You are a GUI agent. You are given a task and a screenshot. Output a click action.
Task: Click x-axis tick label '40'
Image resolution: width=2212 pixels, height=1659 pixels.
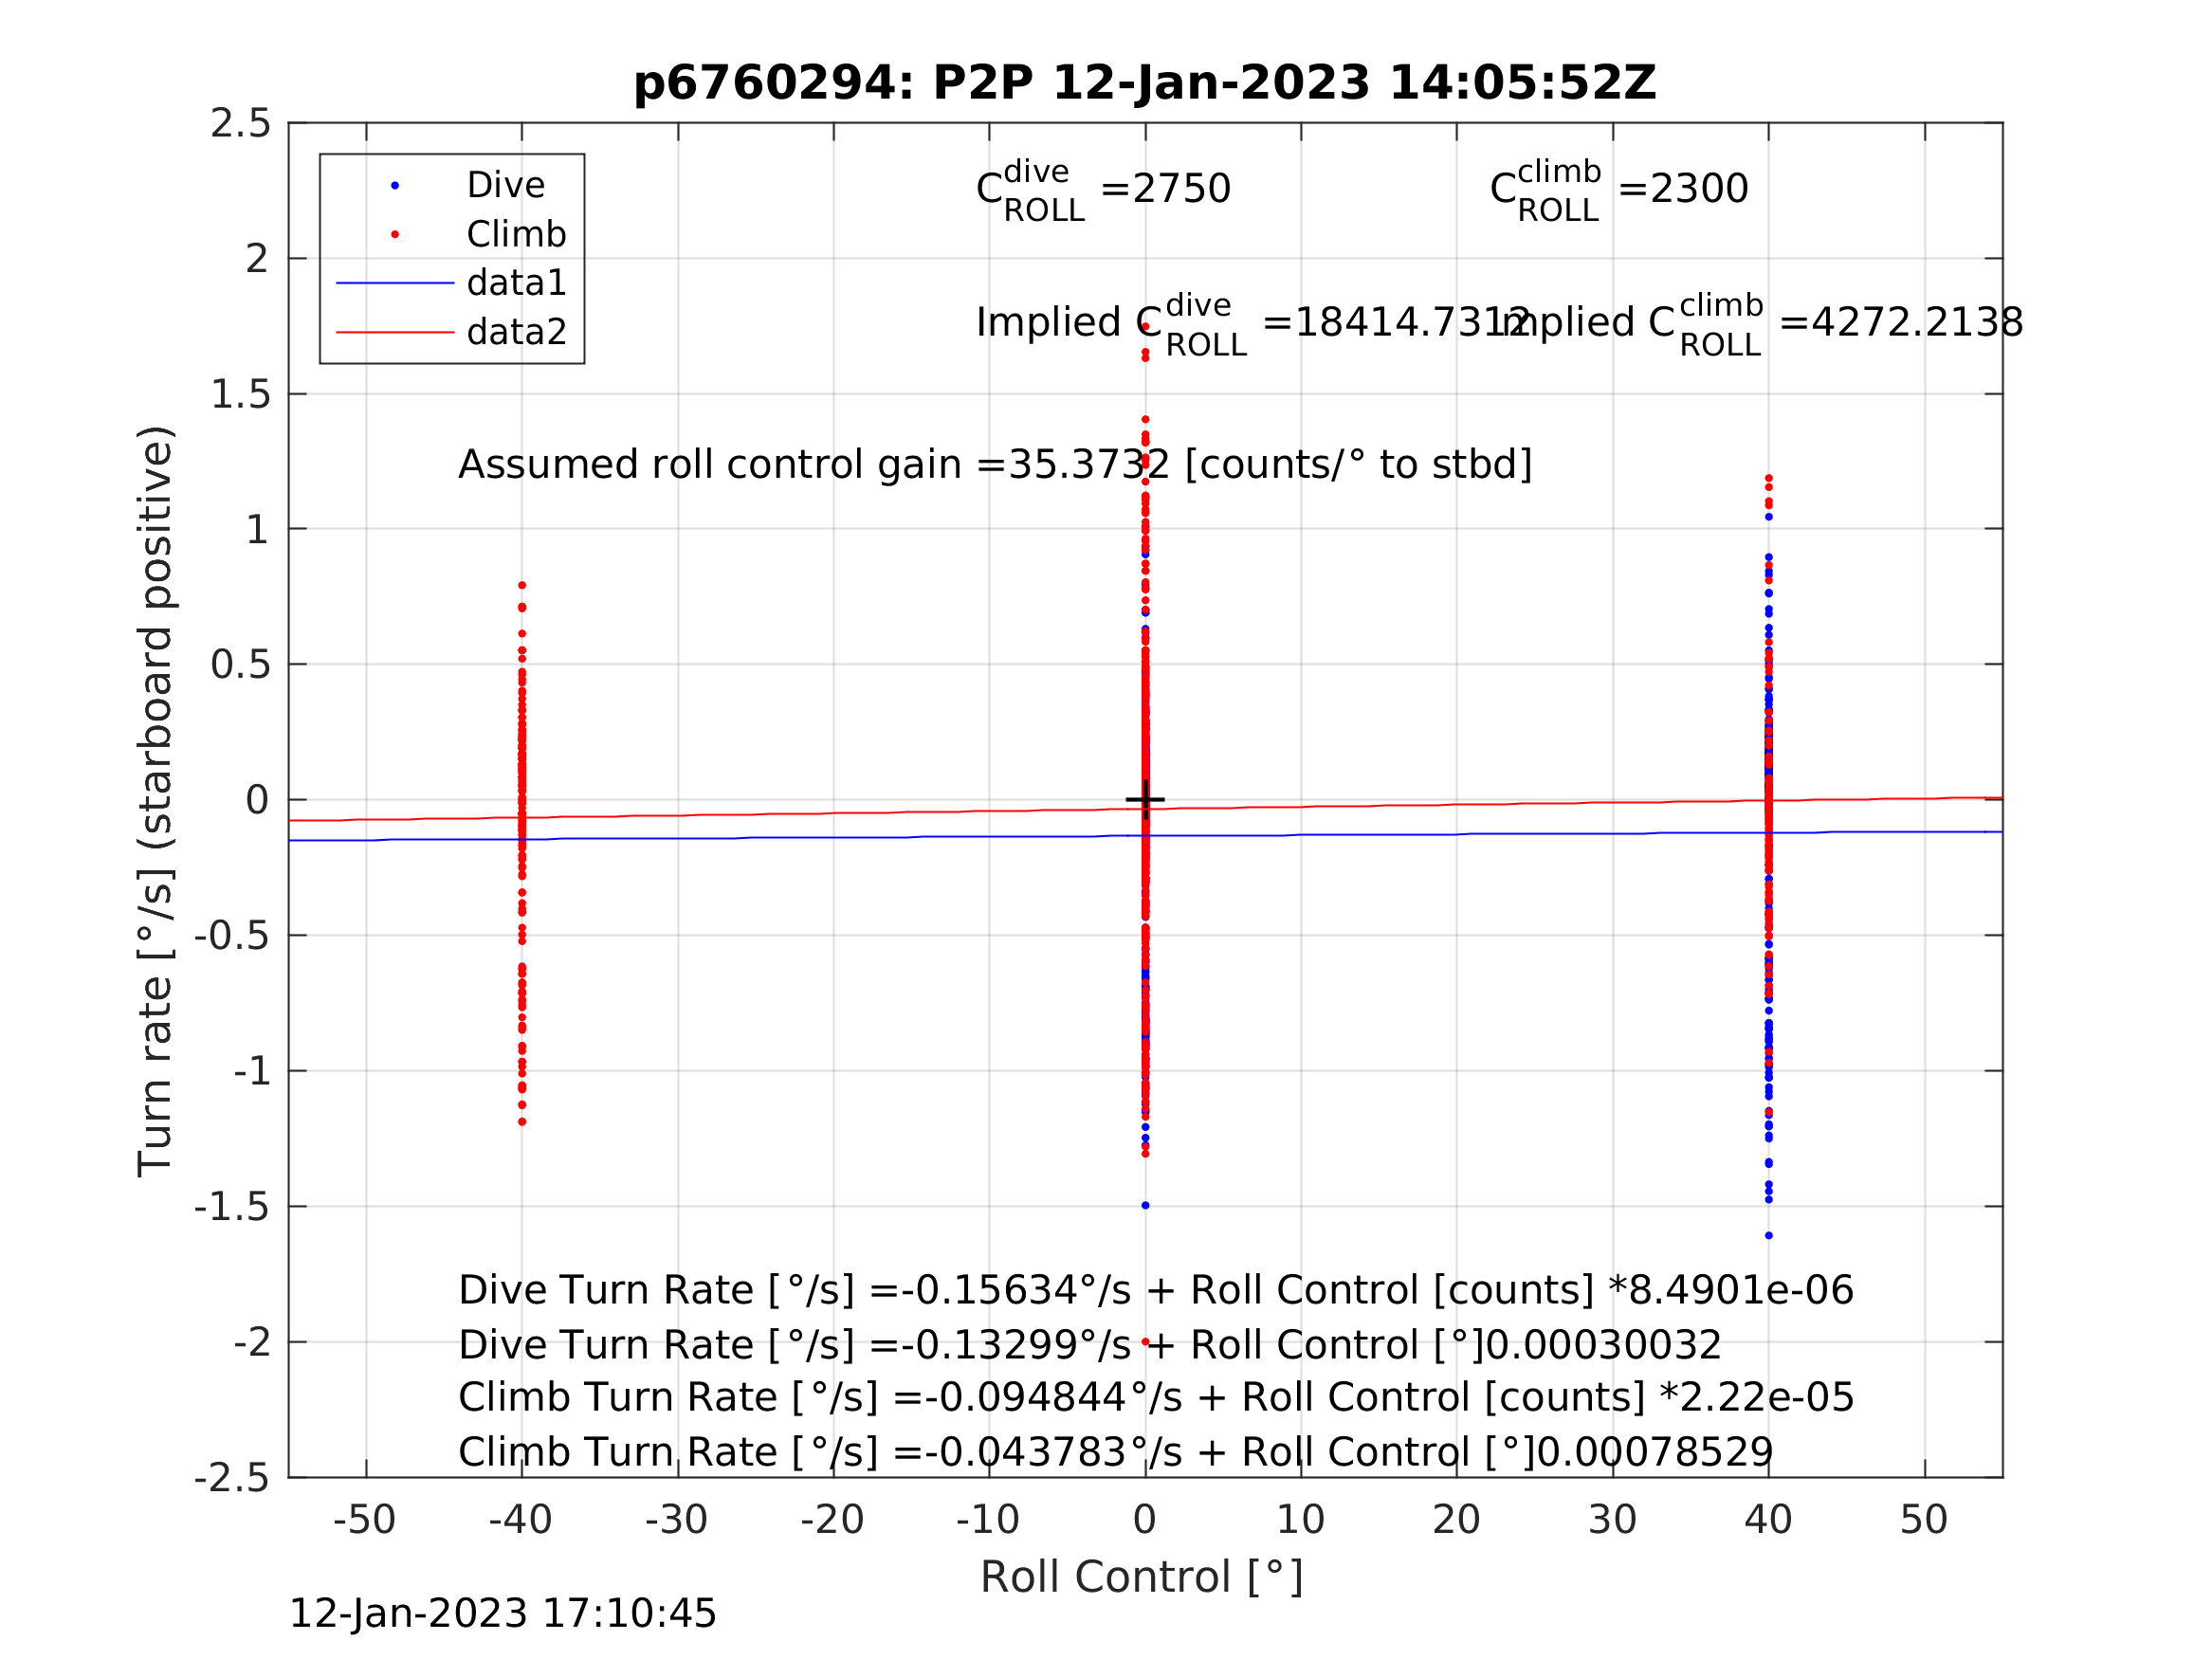(1768, 1520)
